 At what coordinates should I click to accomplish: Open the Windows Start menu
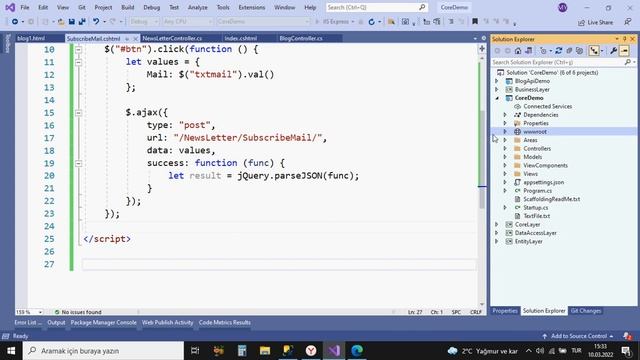pos(11,351)
